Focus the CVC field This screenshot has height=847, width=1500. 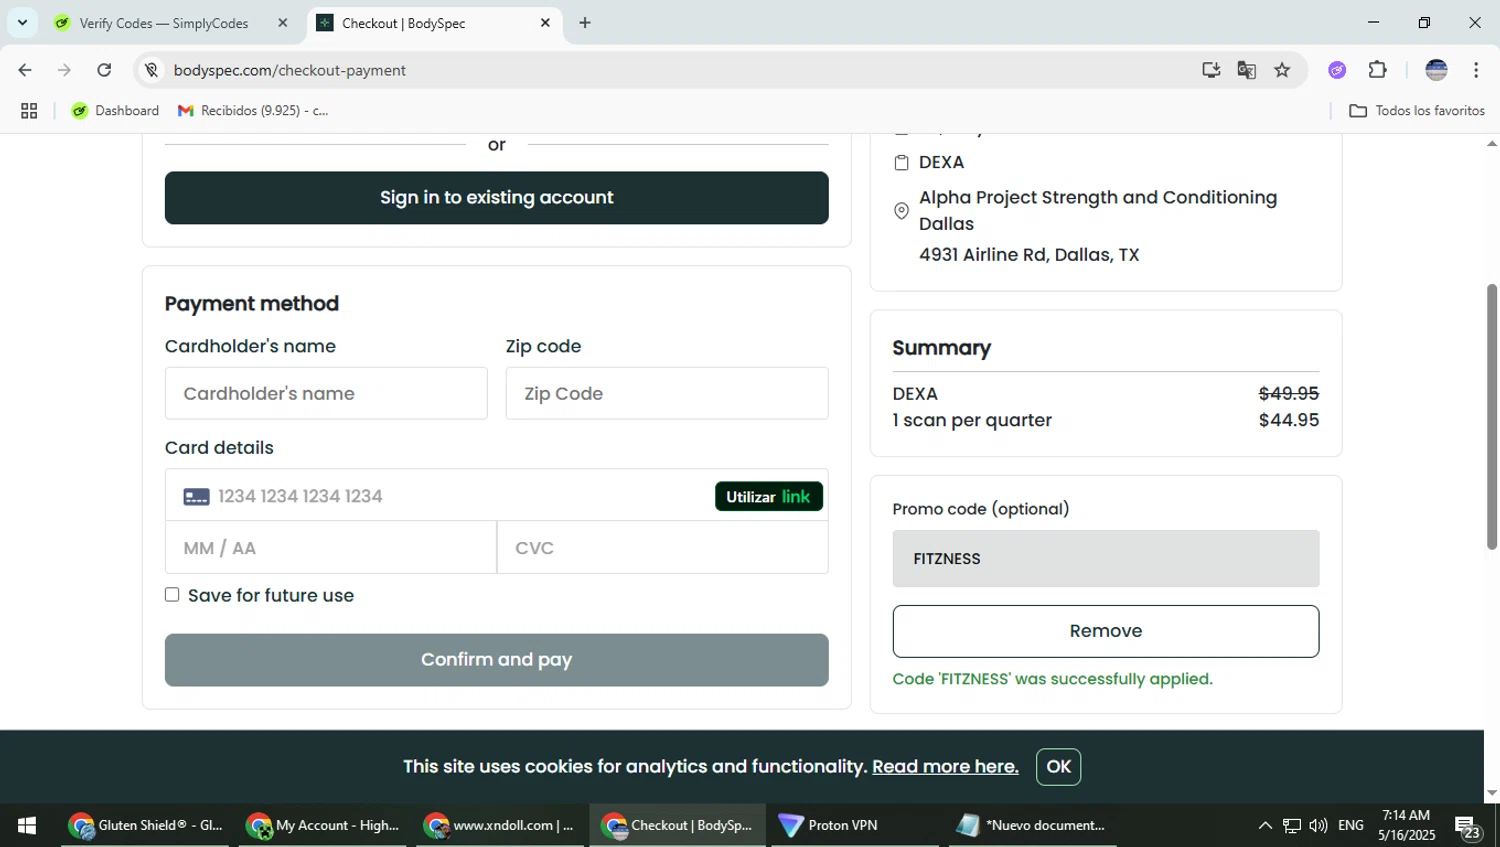coord(663,548)
